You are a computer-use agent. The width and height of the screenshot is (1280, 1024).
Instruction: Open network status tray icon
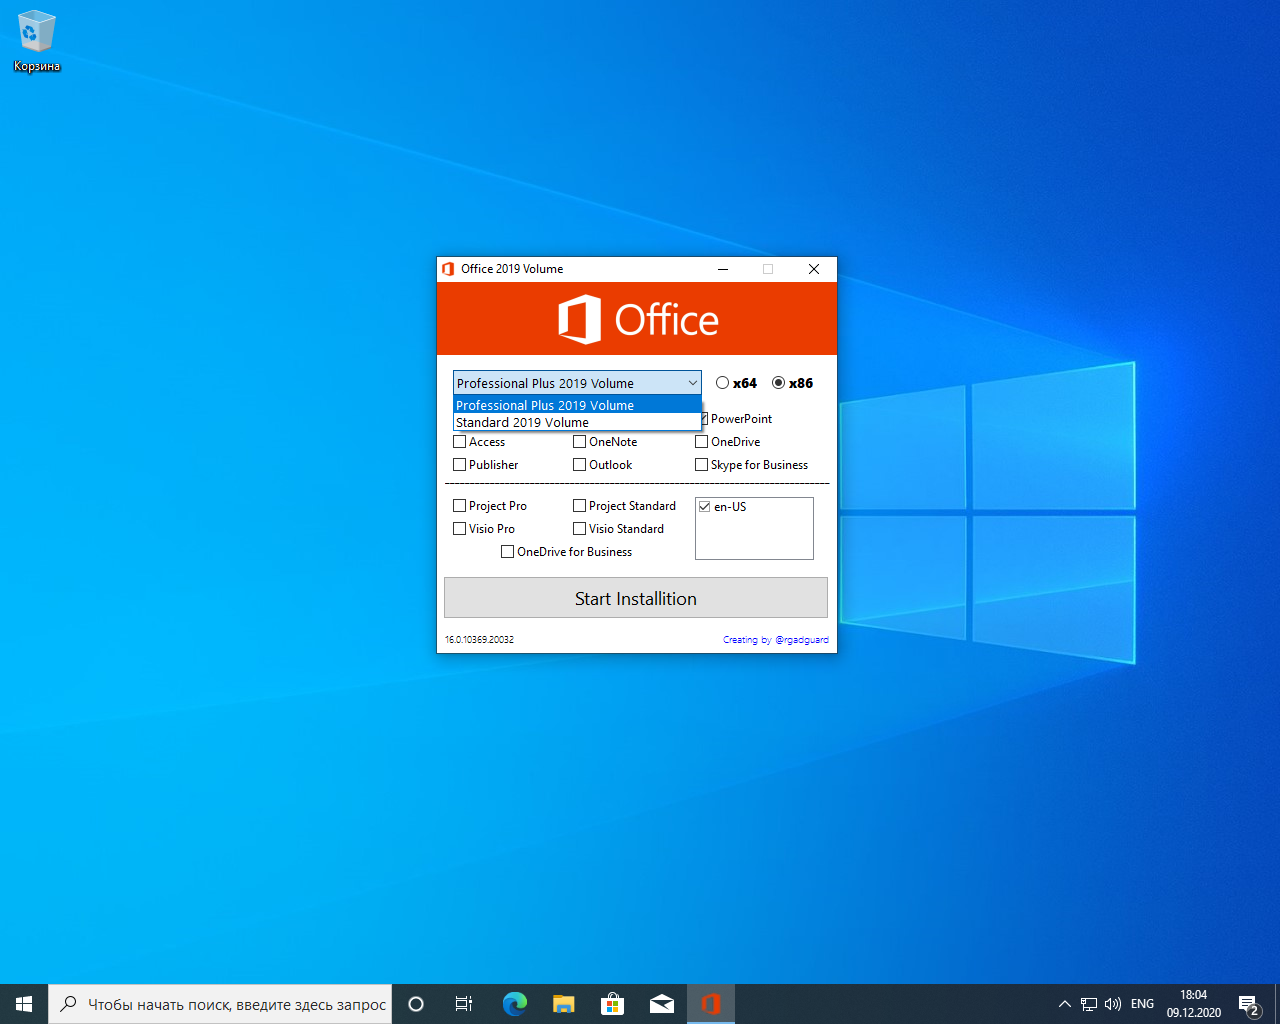tap(1089, 1004)
